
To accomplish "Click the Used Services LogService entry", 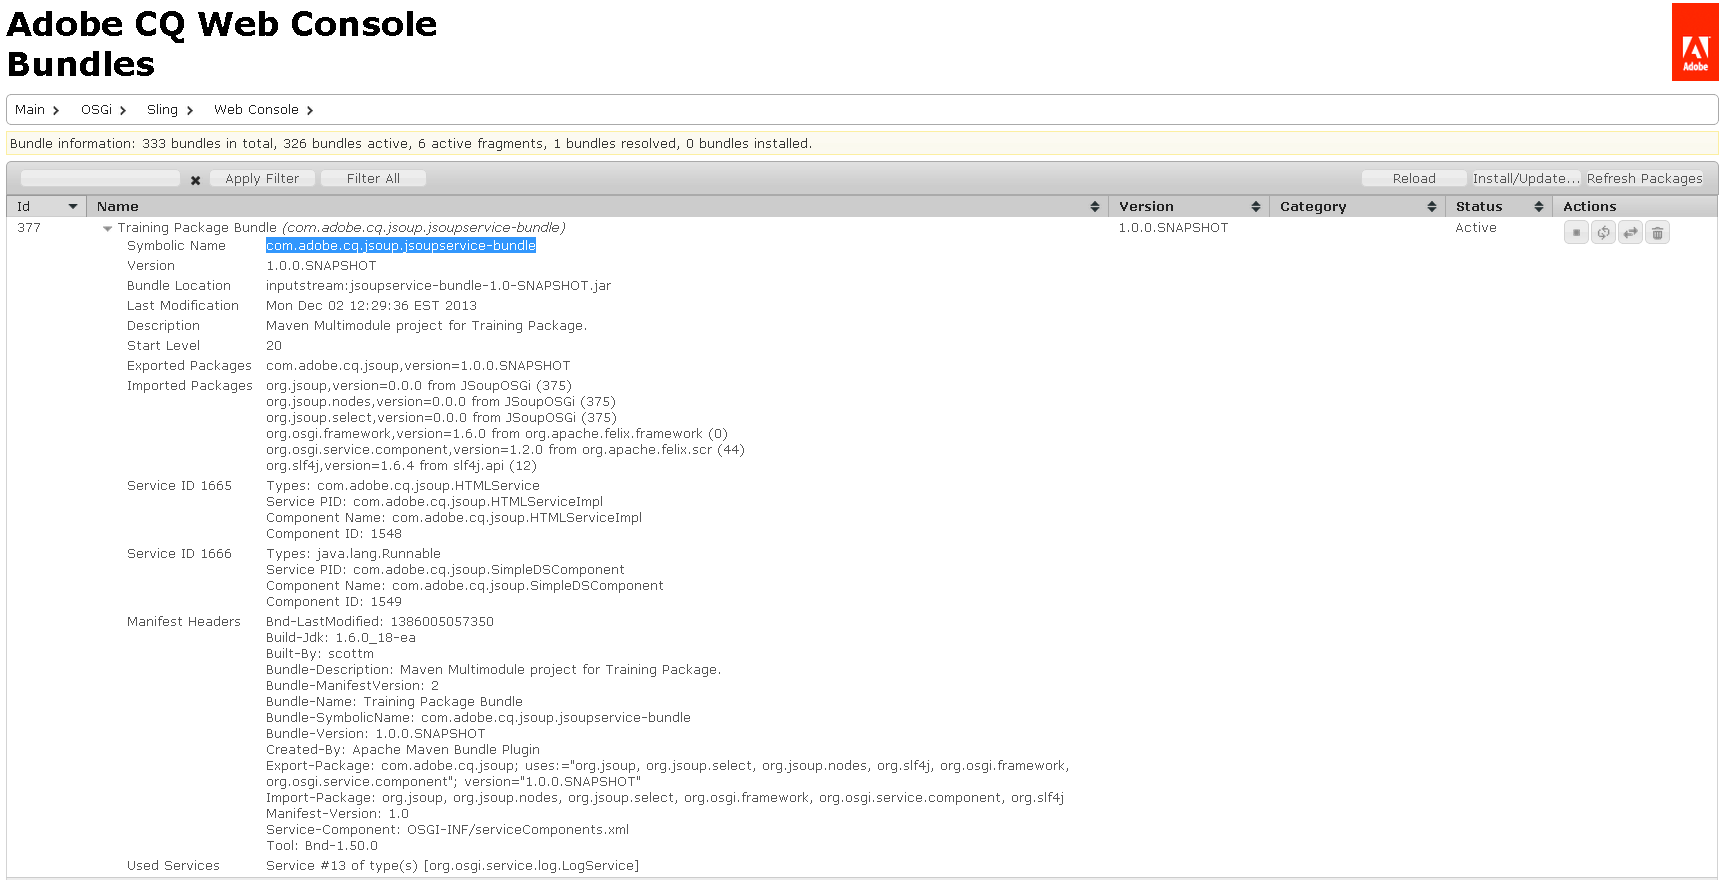I will pos(452,866).
